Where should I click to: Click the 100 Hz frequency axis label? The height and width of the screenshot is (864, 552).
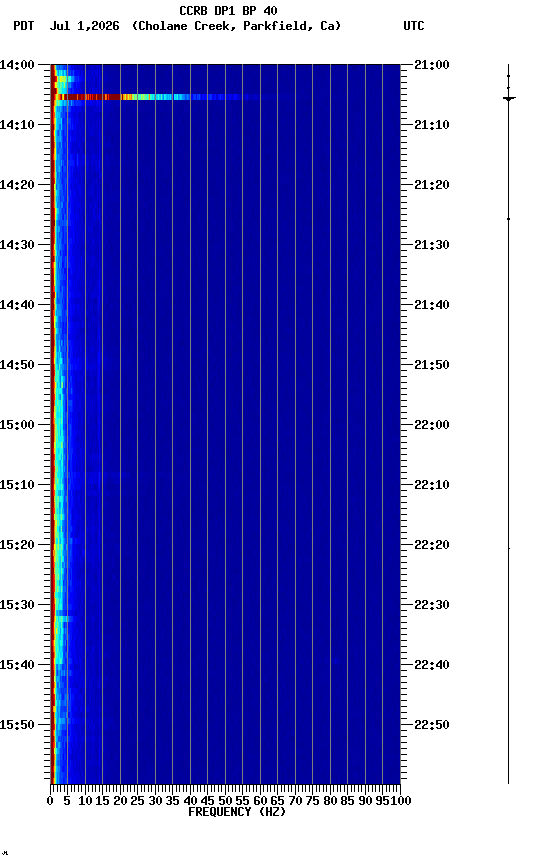tap(401, 801)
